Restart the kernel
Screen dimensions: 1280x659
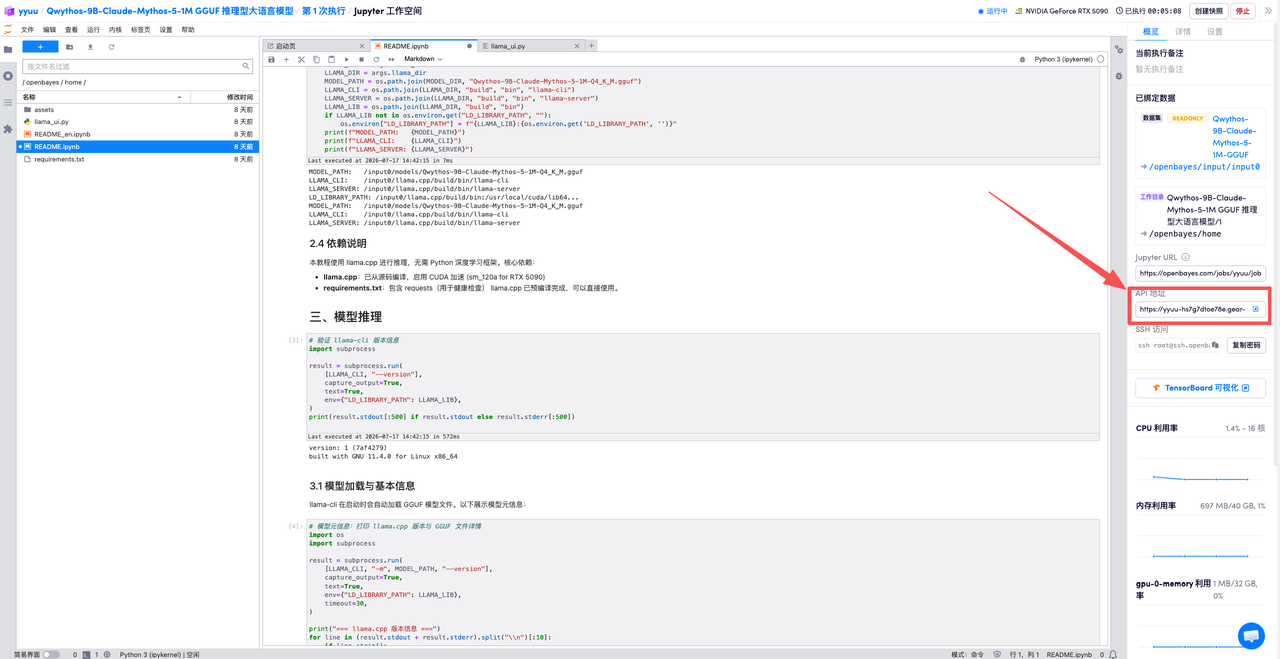(376, 59)
